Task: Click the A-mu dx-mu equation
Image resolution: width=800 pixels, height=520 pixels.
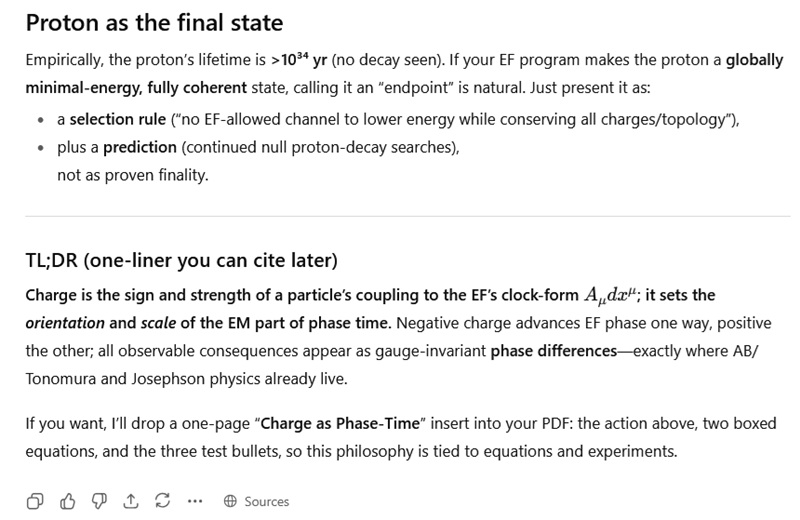Action: click(610, 295)
